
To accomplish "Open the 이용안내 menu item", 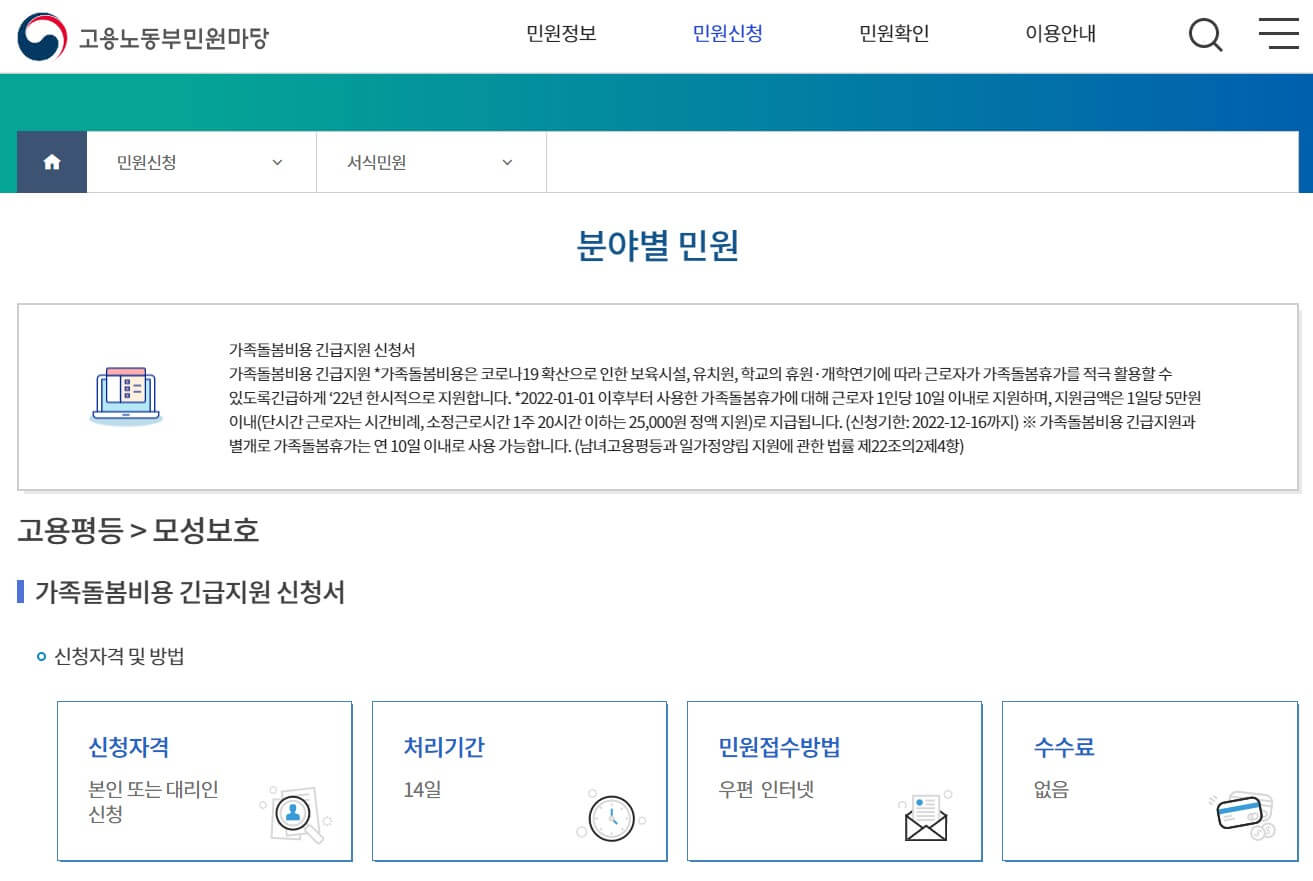I will click(1062, 33).
